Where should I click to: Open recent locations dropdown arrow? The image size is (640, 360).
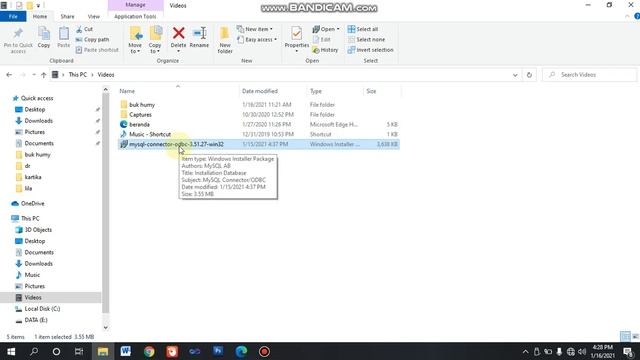click(33, 75)
